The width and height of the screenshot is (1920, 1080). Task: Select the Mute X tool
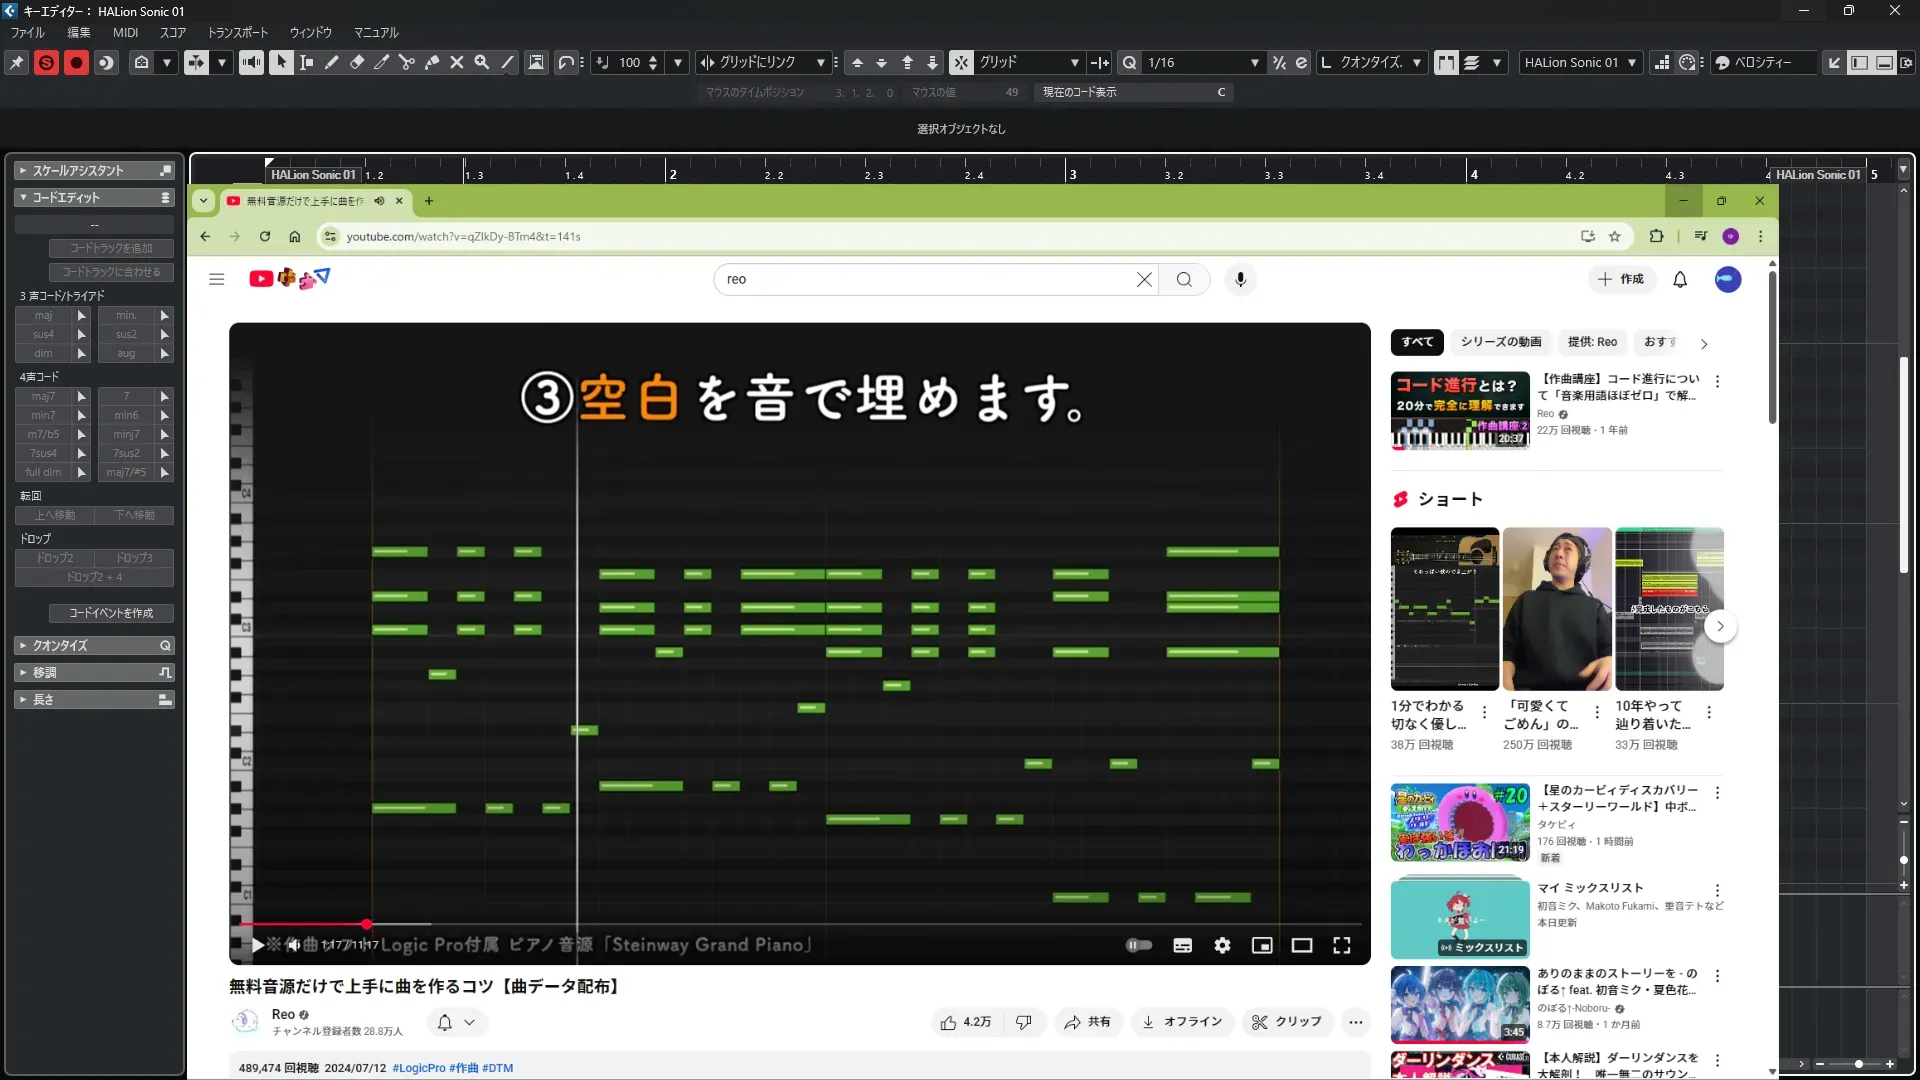pyautogui.click(x=457, y=62)
